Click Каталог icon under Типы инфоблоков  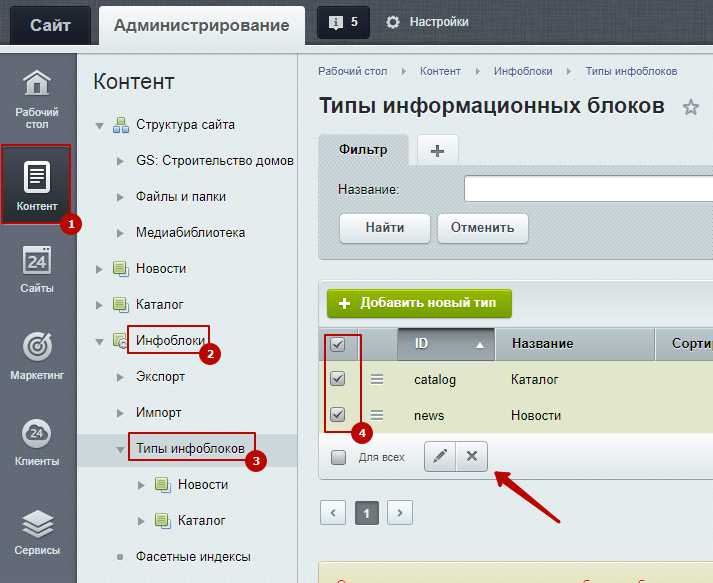tap(162, 520)
